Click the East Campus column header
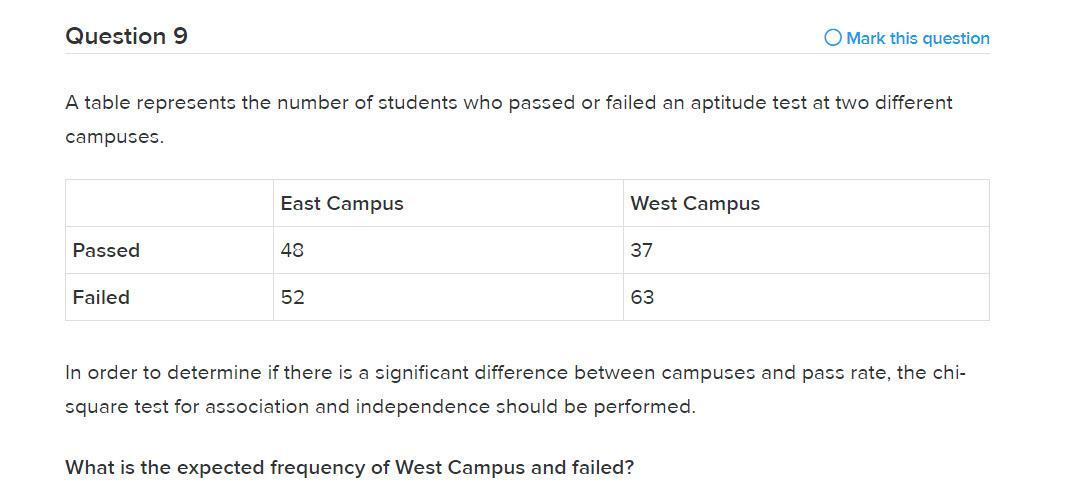Screen dimensions: 1071x491 coord(342,203)
